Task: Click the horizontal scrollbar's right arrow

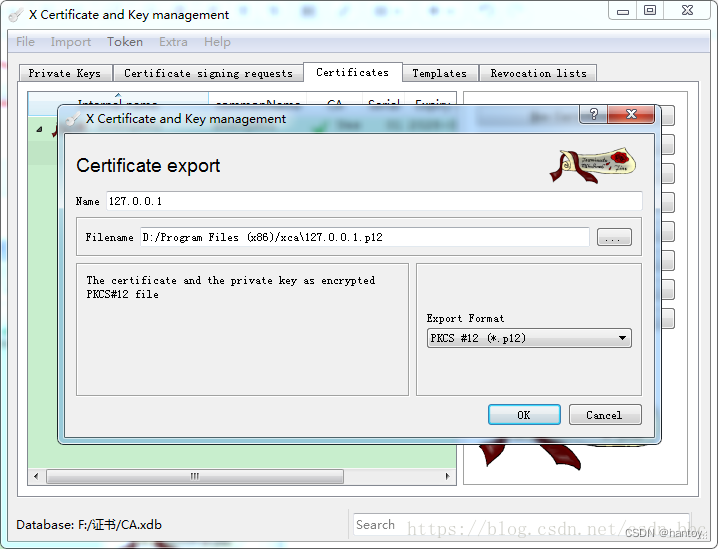Action: [447, 476]
